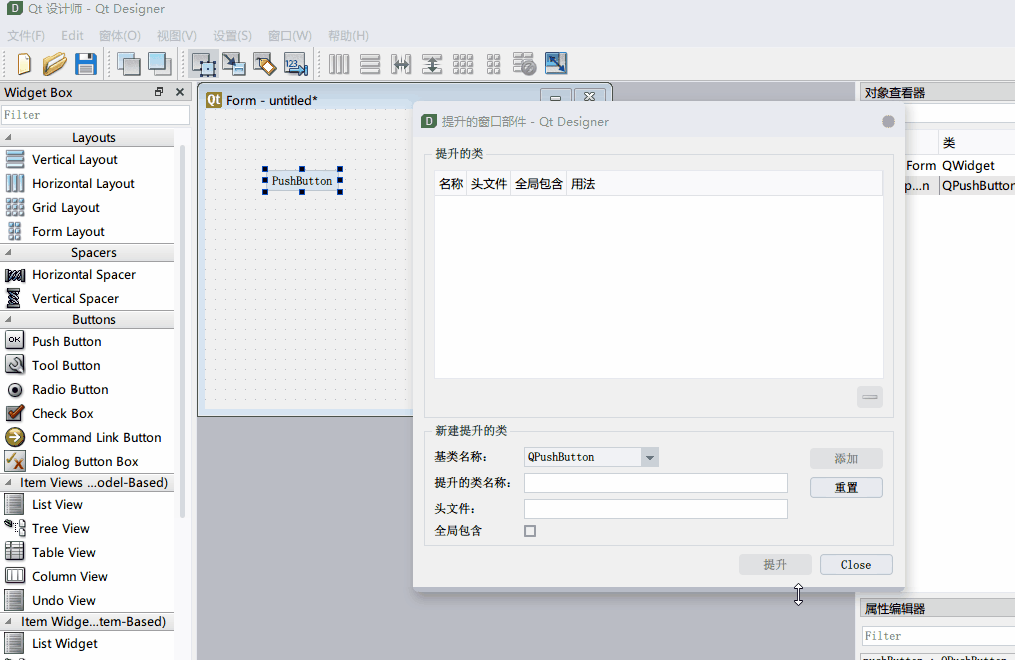Click the 名称 column header

pos(451,184)
